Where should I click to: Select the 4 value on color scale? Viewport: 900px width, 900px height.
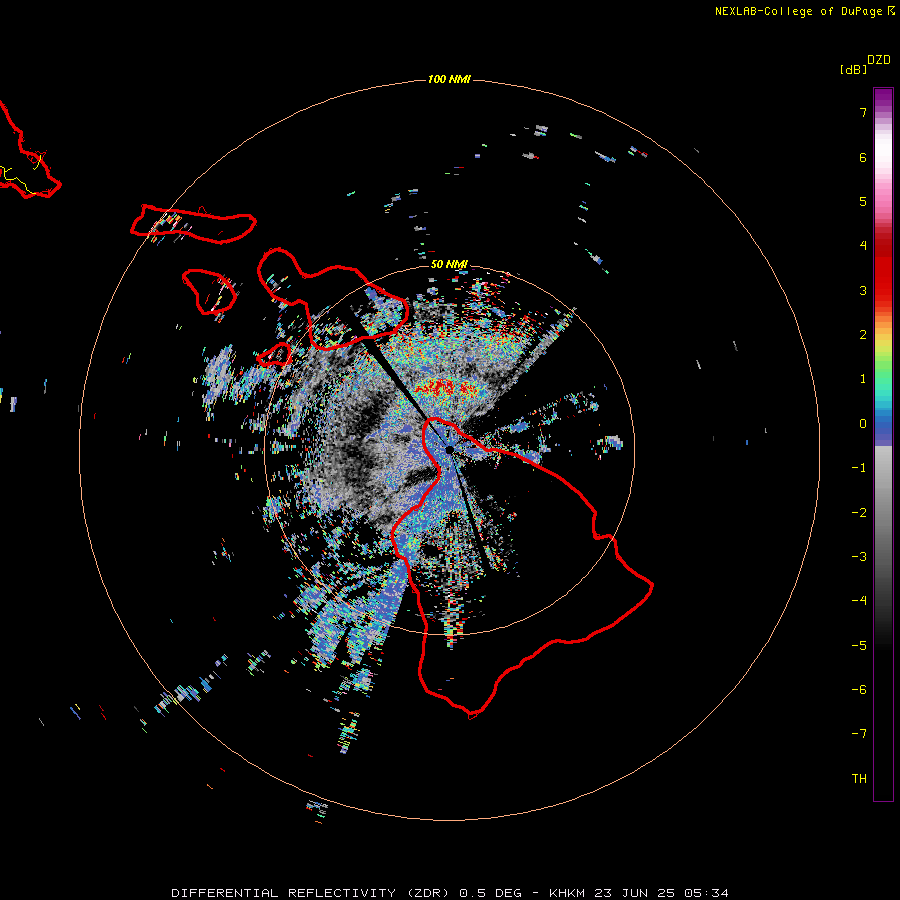coord(863,246)
